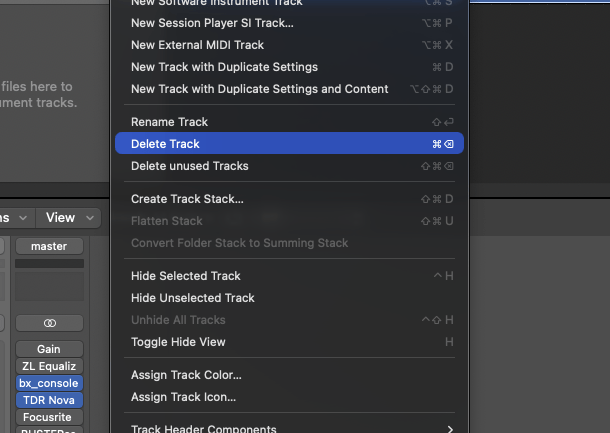Open the Track Header Components submenu arrow
The height and width of the screenshot is (433, 610).
(x=450, y=429)
